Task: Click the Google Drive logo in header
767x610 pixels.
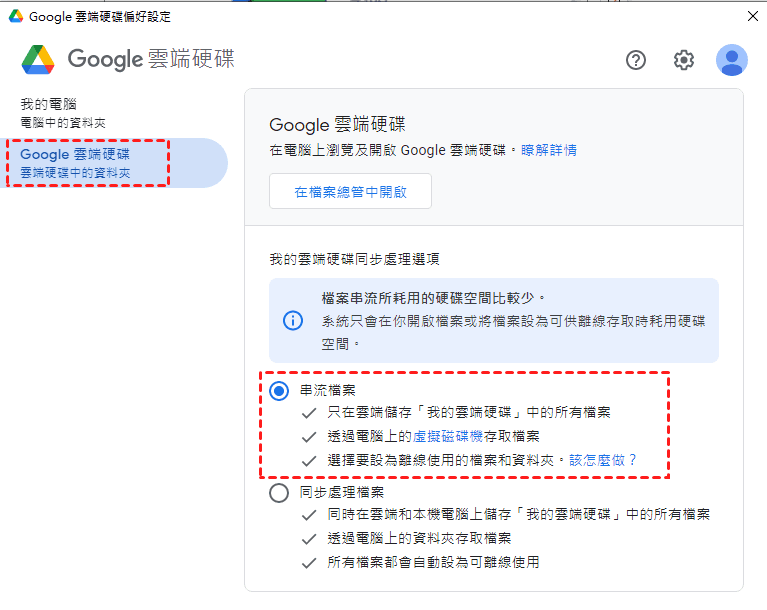Action: (38, 59)
